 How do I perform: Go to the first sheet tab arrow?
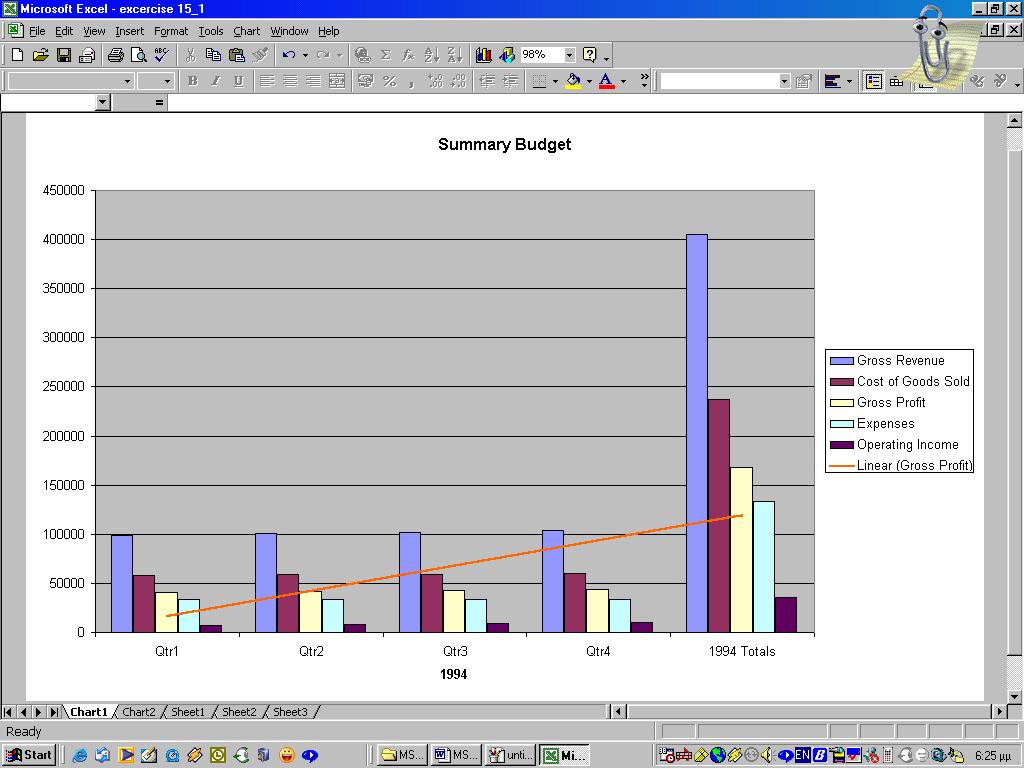(x=8, y=712)
